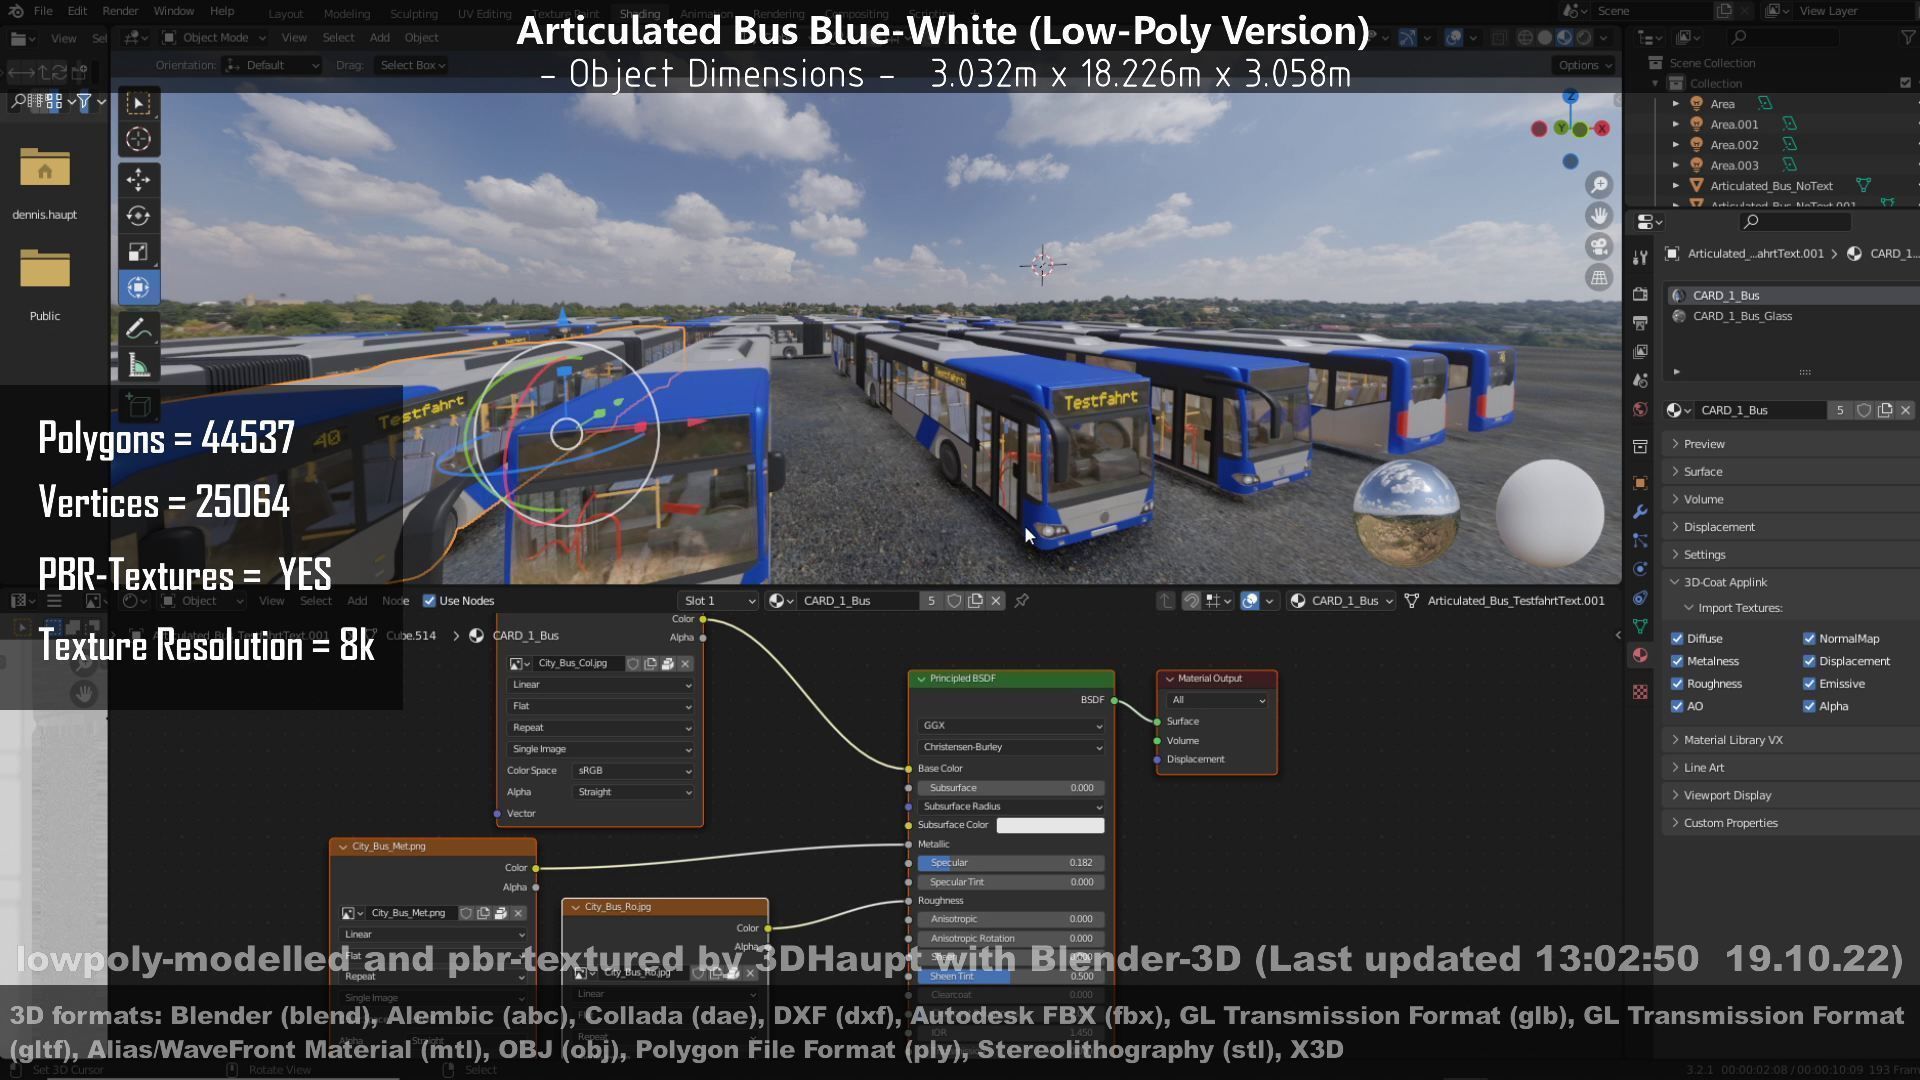The height and width of the screenshot is (1080, 1920).
Task: Open the Object Data properties tab
Action: coord(1640,626)
